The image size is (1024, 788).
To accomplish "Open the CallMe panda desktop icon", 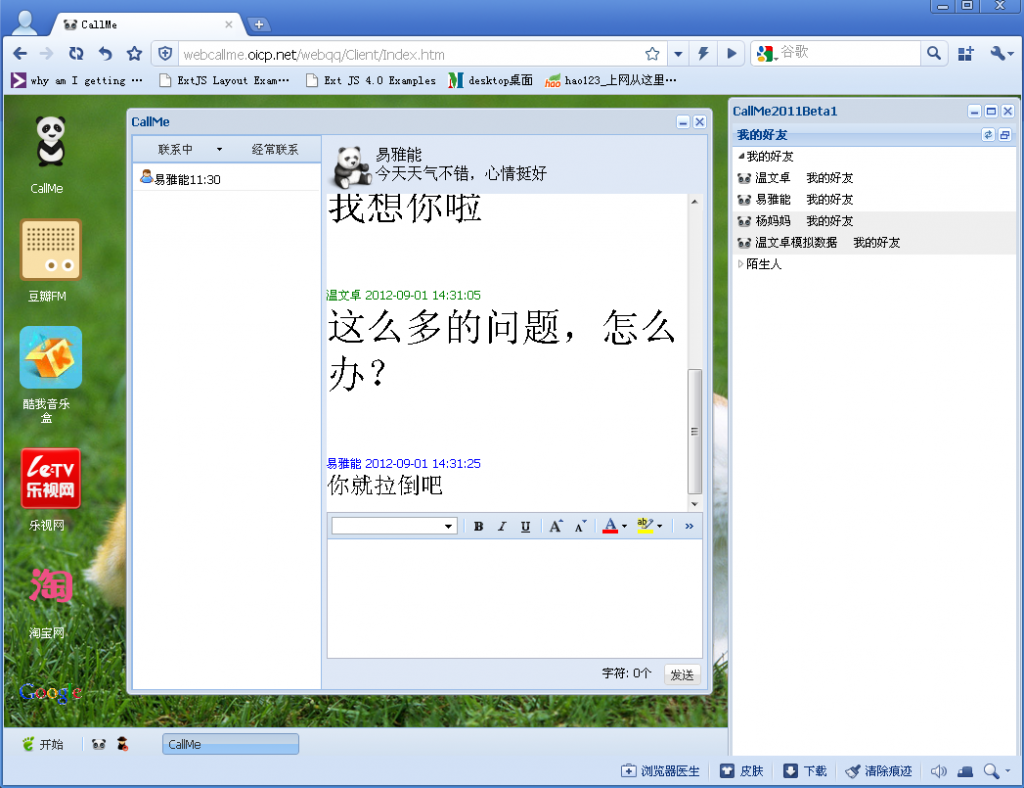I will pos(50,141).
